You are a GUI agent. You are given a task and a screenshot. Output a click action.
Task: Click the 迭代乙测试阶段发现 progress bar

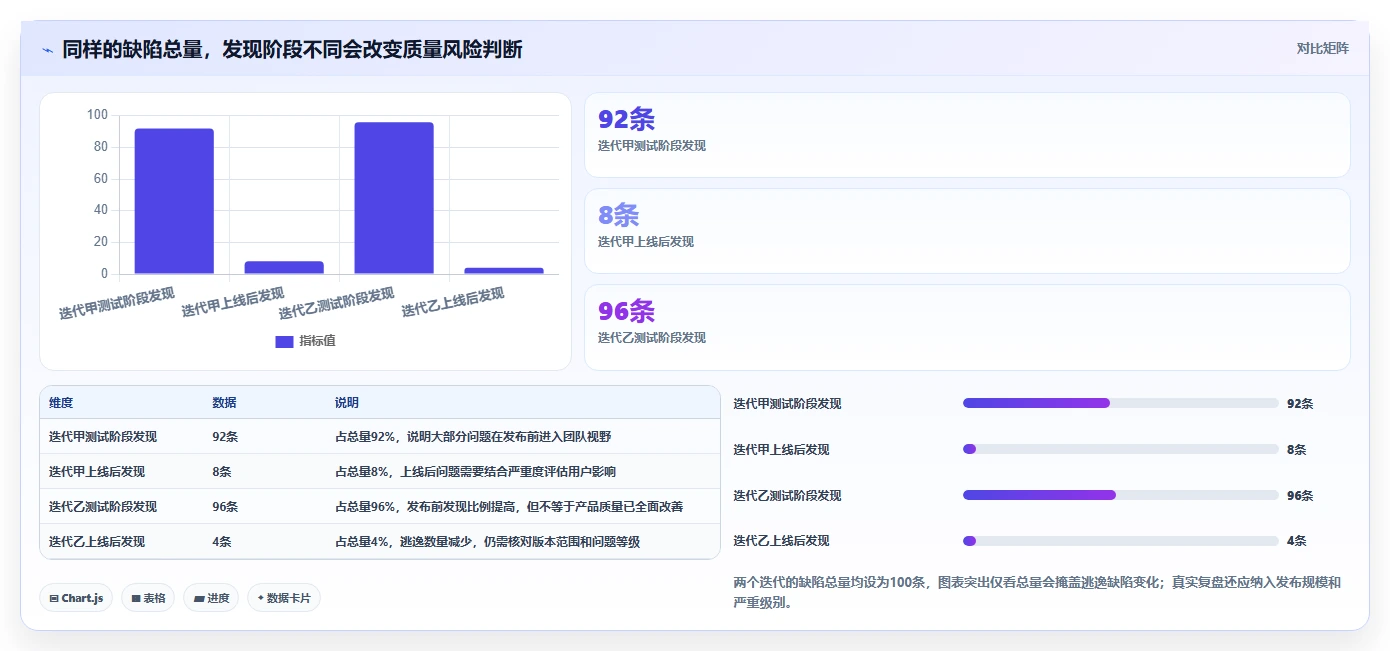1120,495
